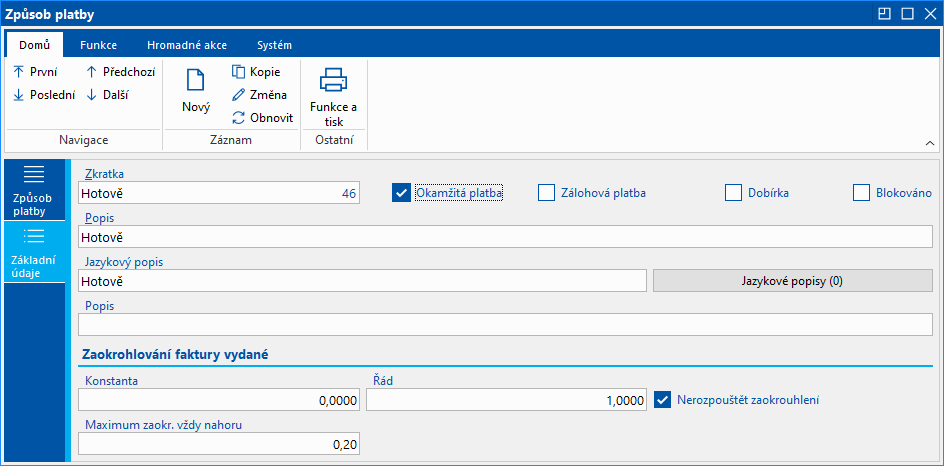Switch to the Domů ribbon tab
Viewport: 944px width, 466px height.
33,45
